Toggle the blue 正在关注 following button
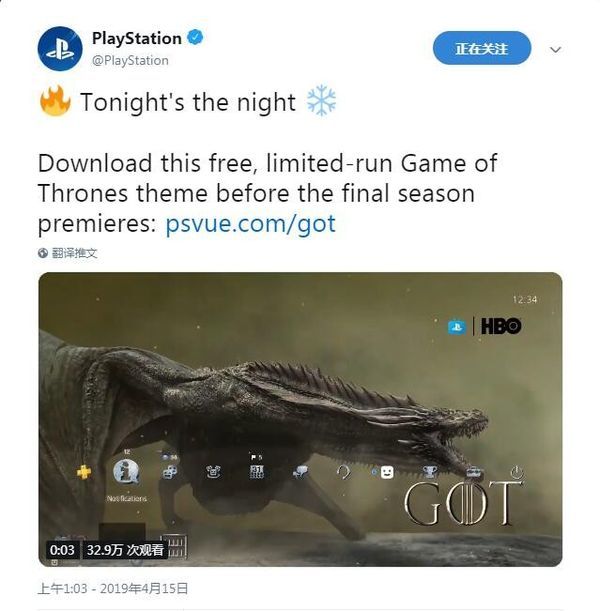Viewport: 600px width, 611px height. click(x=482, y=48)
